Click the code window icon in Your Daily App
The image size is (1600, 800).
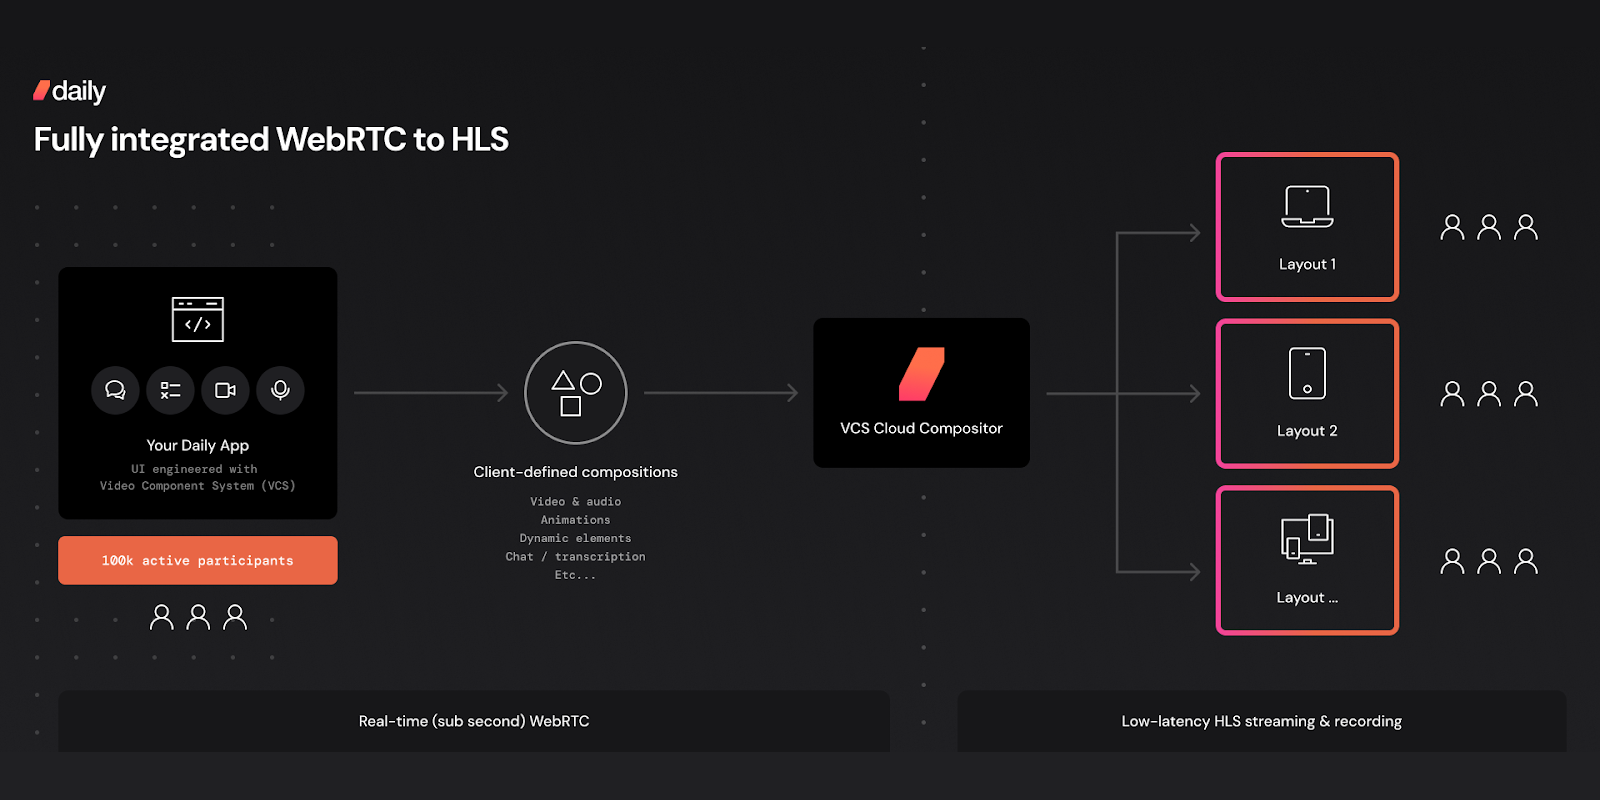click(198, 319)
